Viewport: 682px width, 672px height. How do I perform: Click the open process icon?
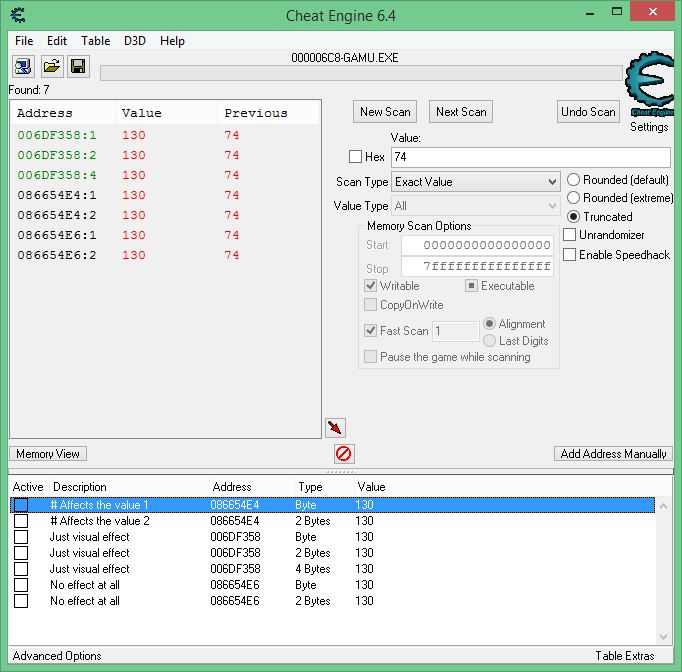click(x=23, y=67)
